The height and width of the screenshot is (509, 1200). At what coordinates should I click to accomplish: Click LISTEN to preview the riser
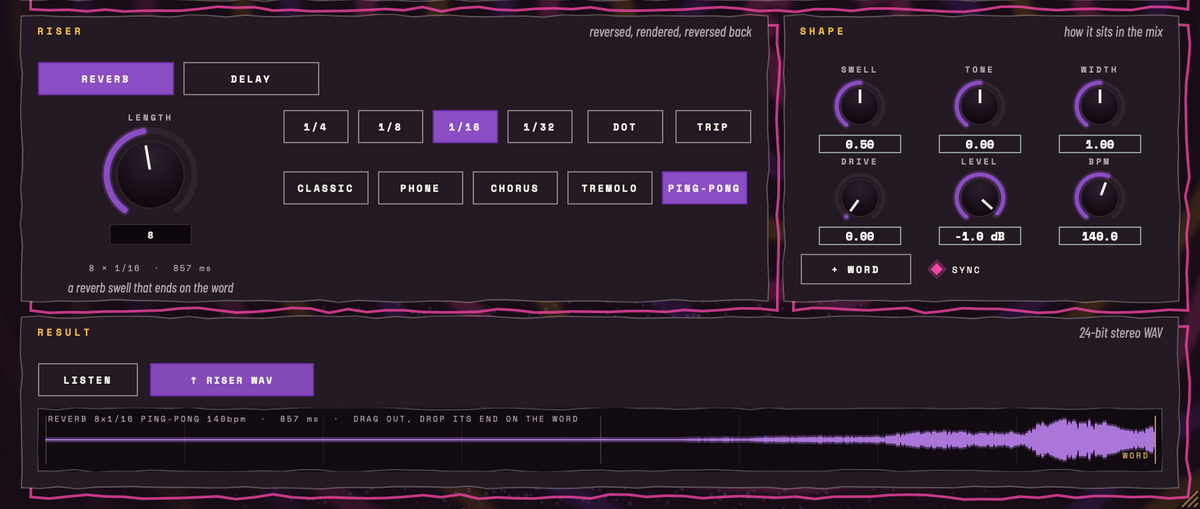pyautogui.click(x=88, y=380)
